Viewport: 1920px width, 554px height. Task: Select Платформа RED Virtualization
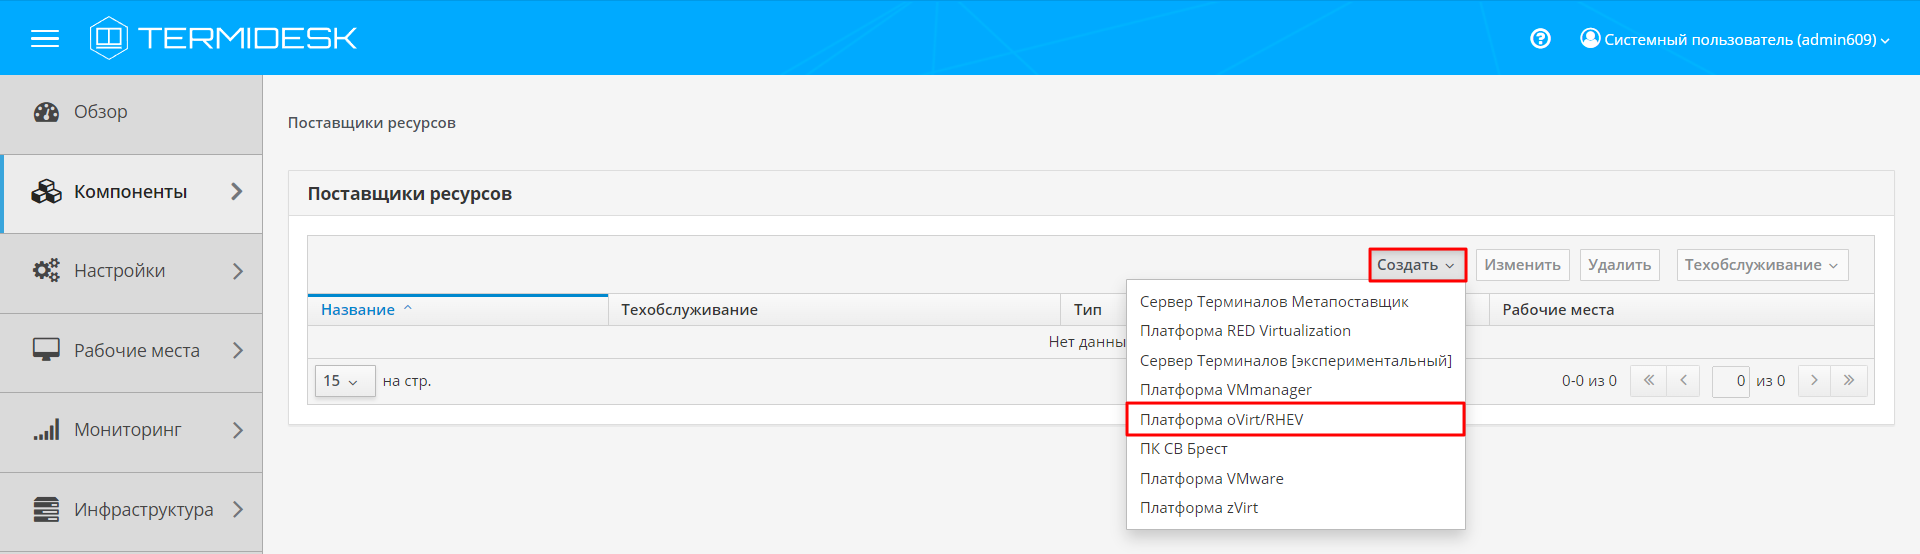[1295, 331]
